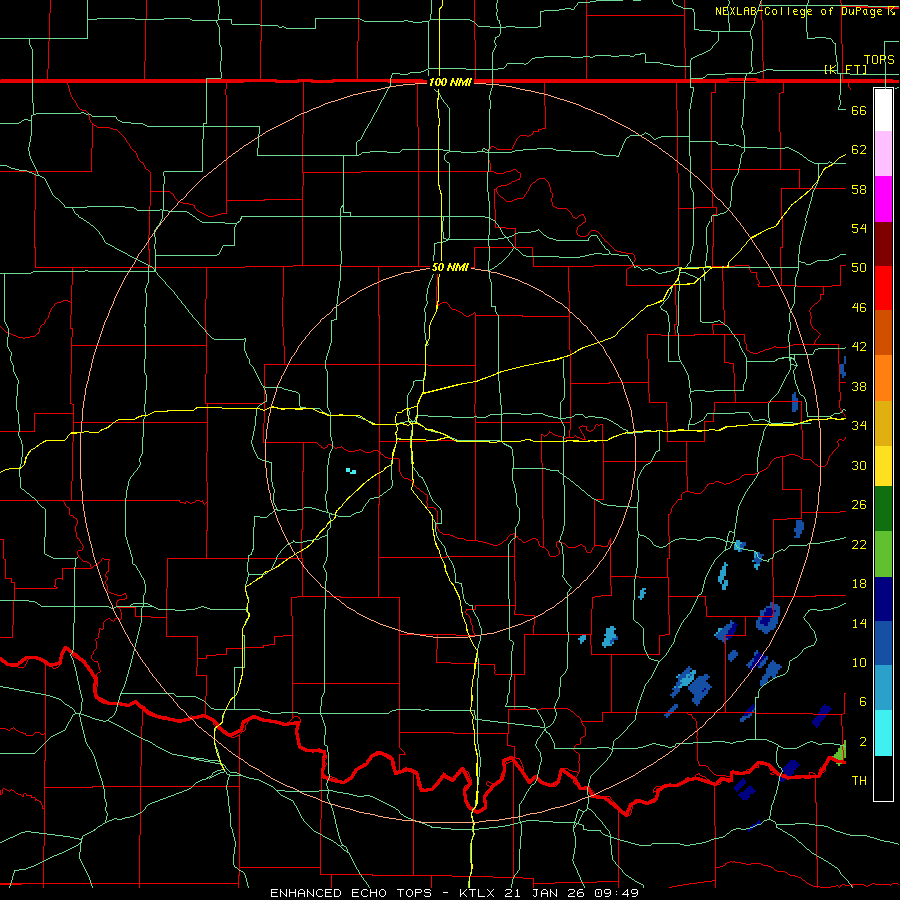Pick the light orange swatch in the color scale
The width and height of the screenshot is (900, 900).
click(x=883, y=378)
